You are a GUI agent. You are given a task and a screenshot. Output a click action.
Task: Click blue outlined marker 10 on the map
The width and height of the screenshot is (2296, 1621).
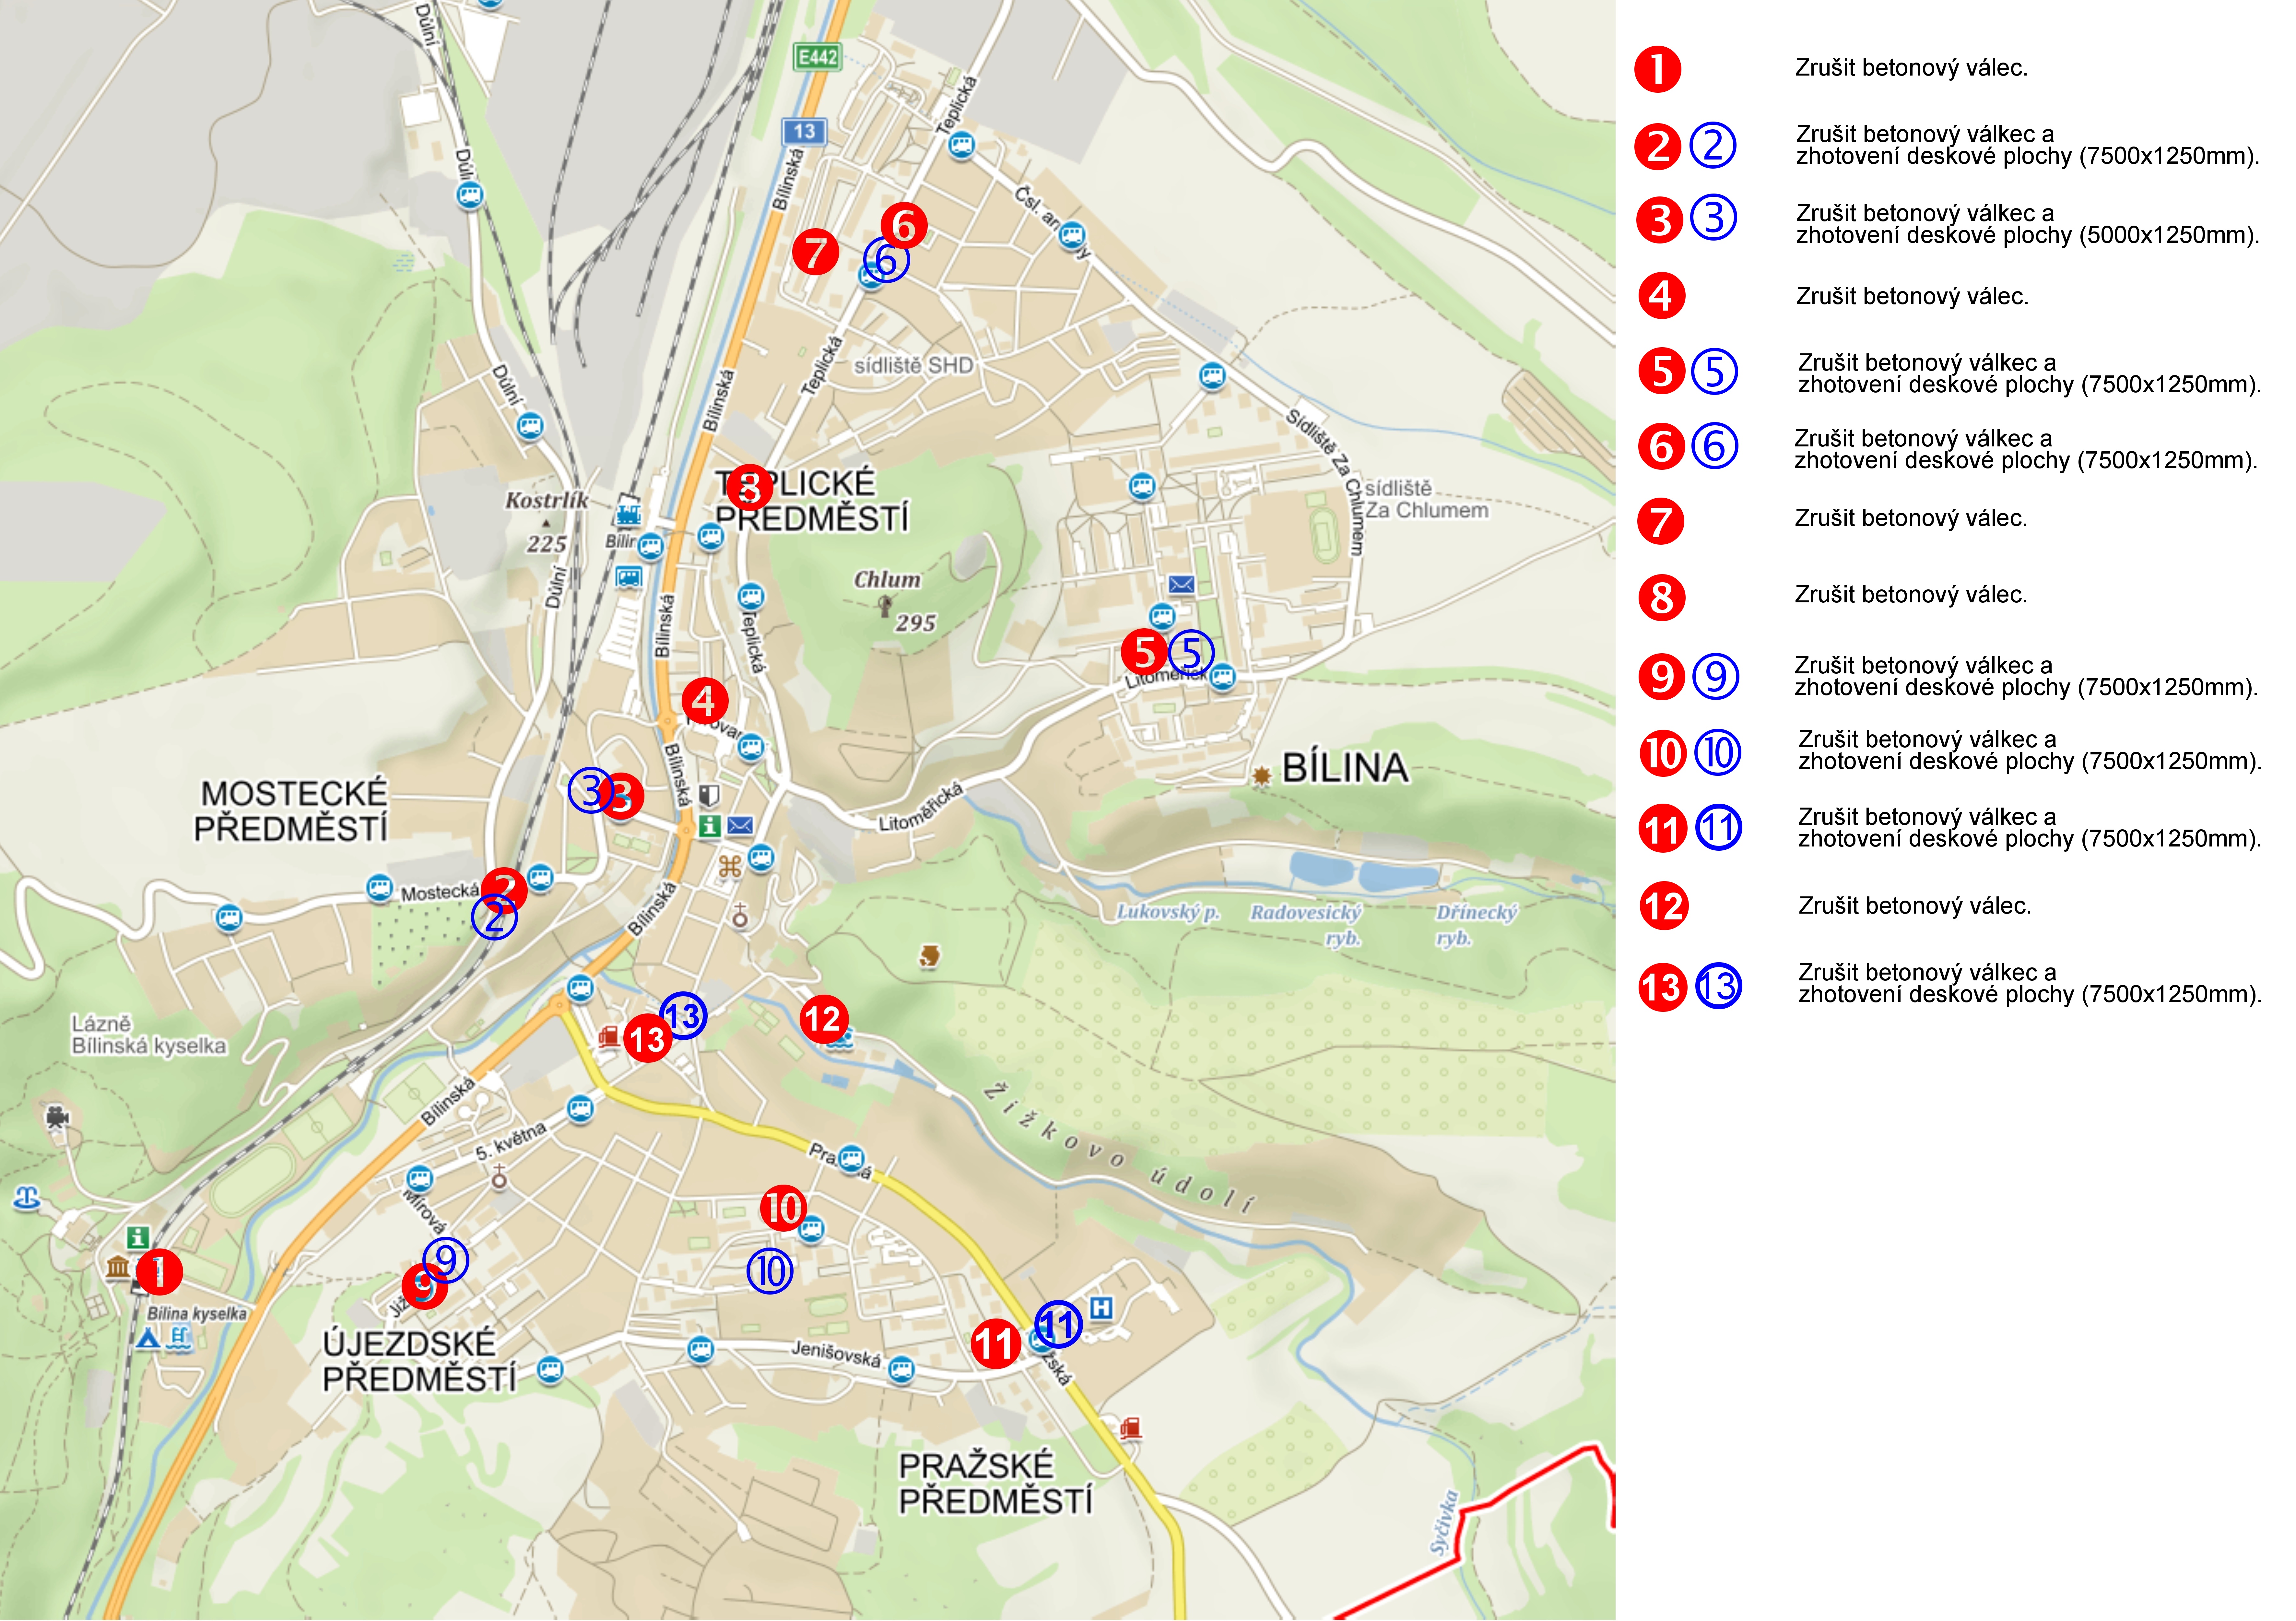(770, 1271)
